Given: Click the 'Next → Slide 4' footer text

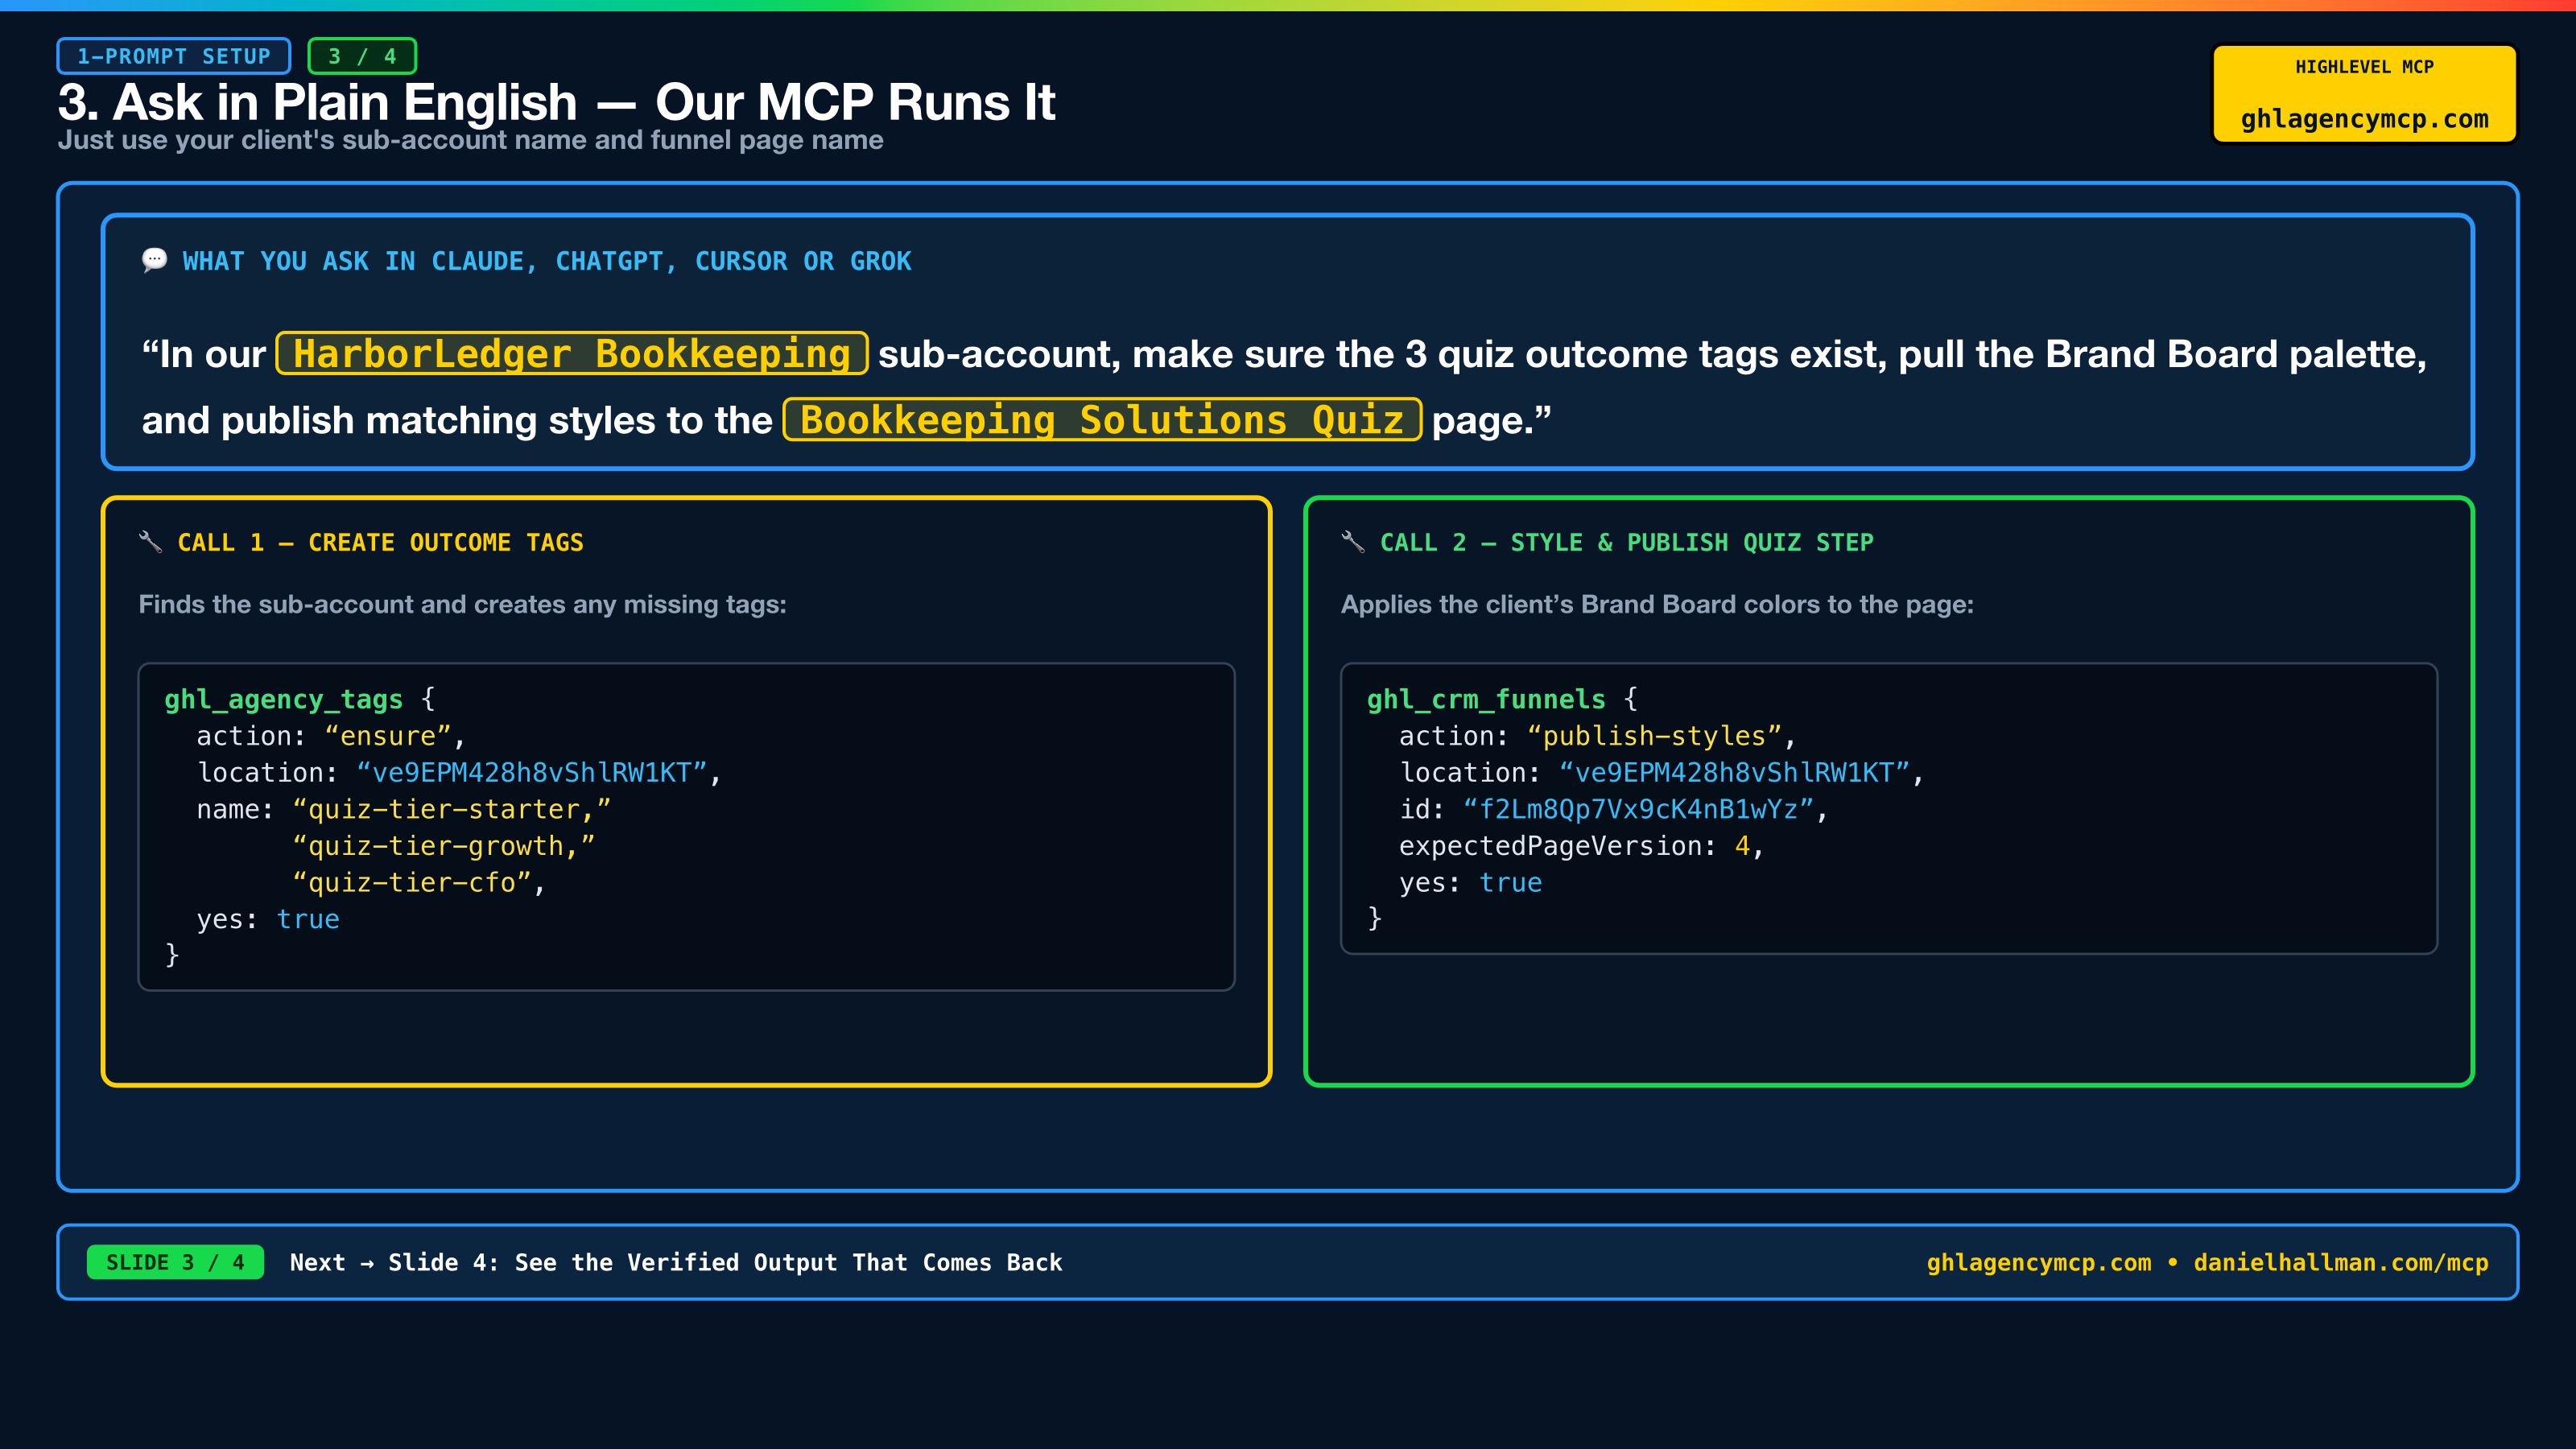Looking at the screenshot, I should [x=676, y=1262].
